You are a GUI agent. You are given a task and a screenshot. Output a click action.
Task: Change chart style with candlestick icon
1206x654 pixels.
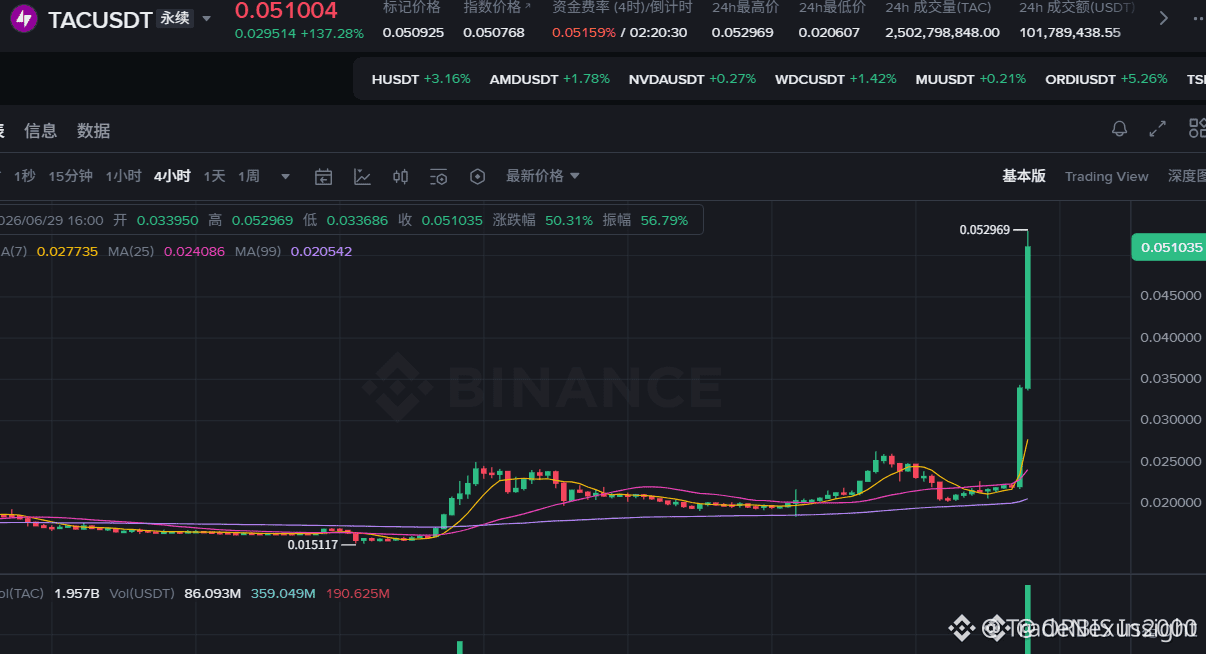pos(400,177)
